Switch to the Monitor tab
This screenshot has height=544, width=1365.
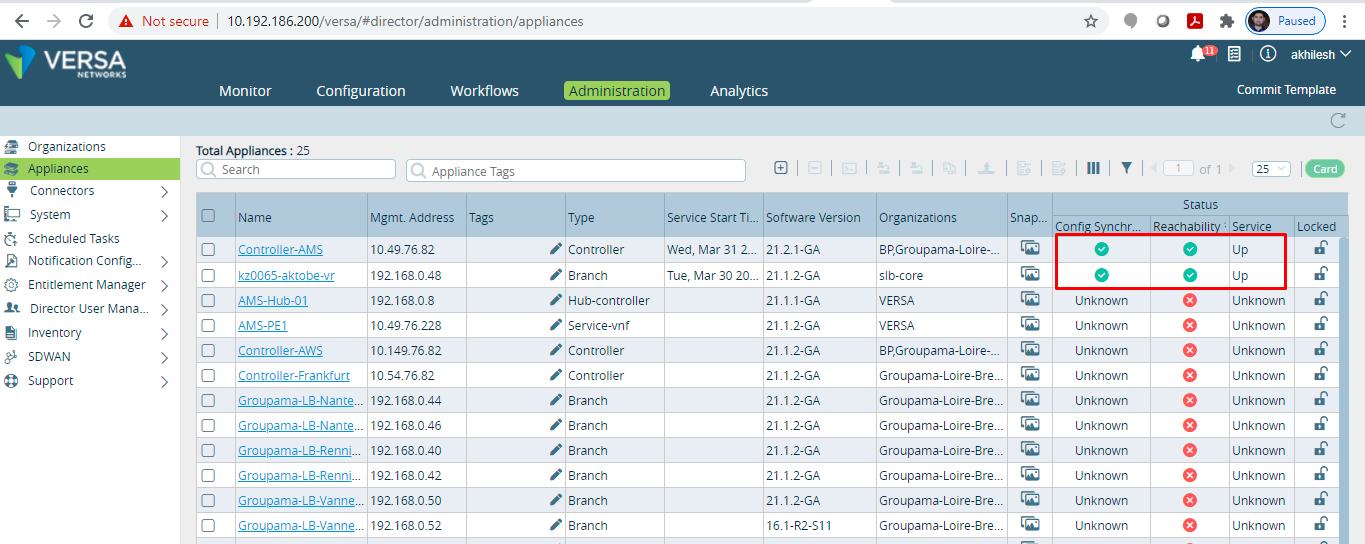click(245, 91)
